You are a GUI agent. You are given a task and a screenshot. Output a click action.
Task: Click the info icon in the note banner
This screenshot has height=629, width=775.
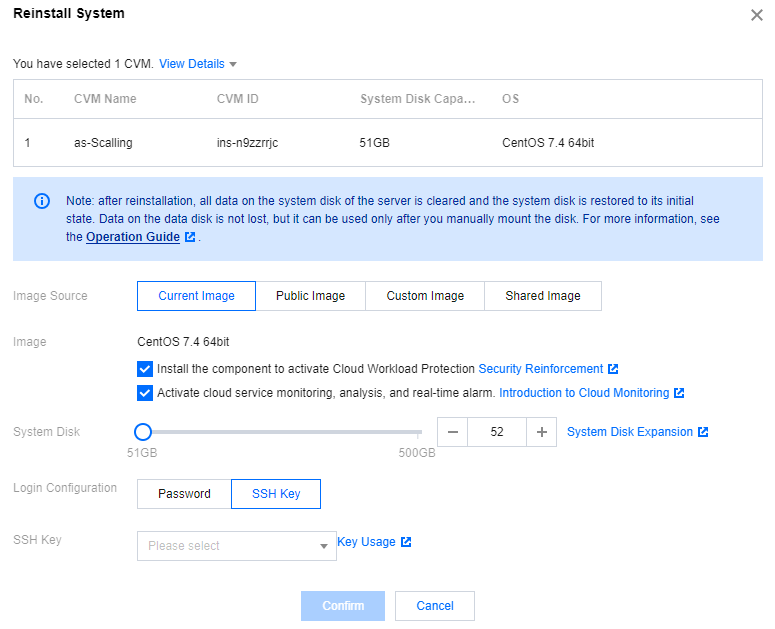click(42, 201)
